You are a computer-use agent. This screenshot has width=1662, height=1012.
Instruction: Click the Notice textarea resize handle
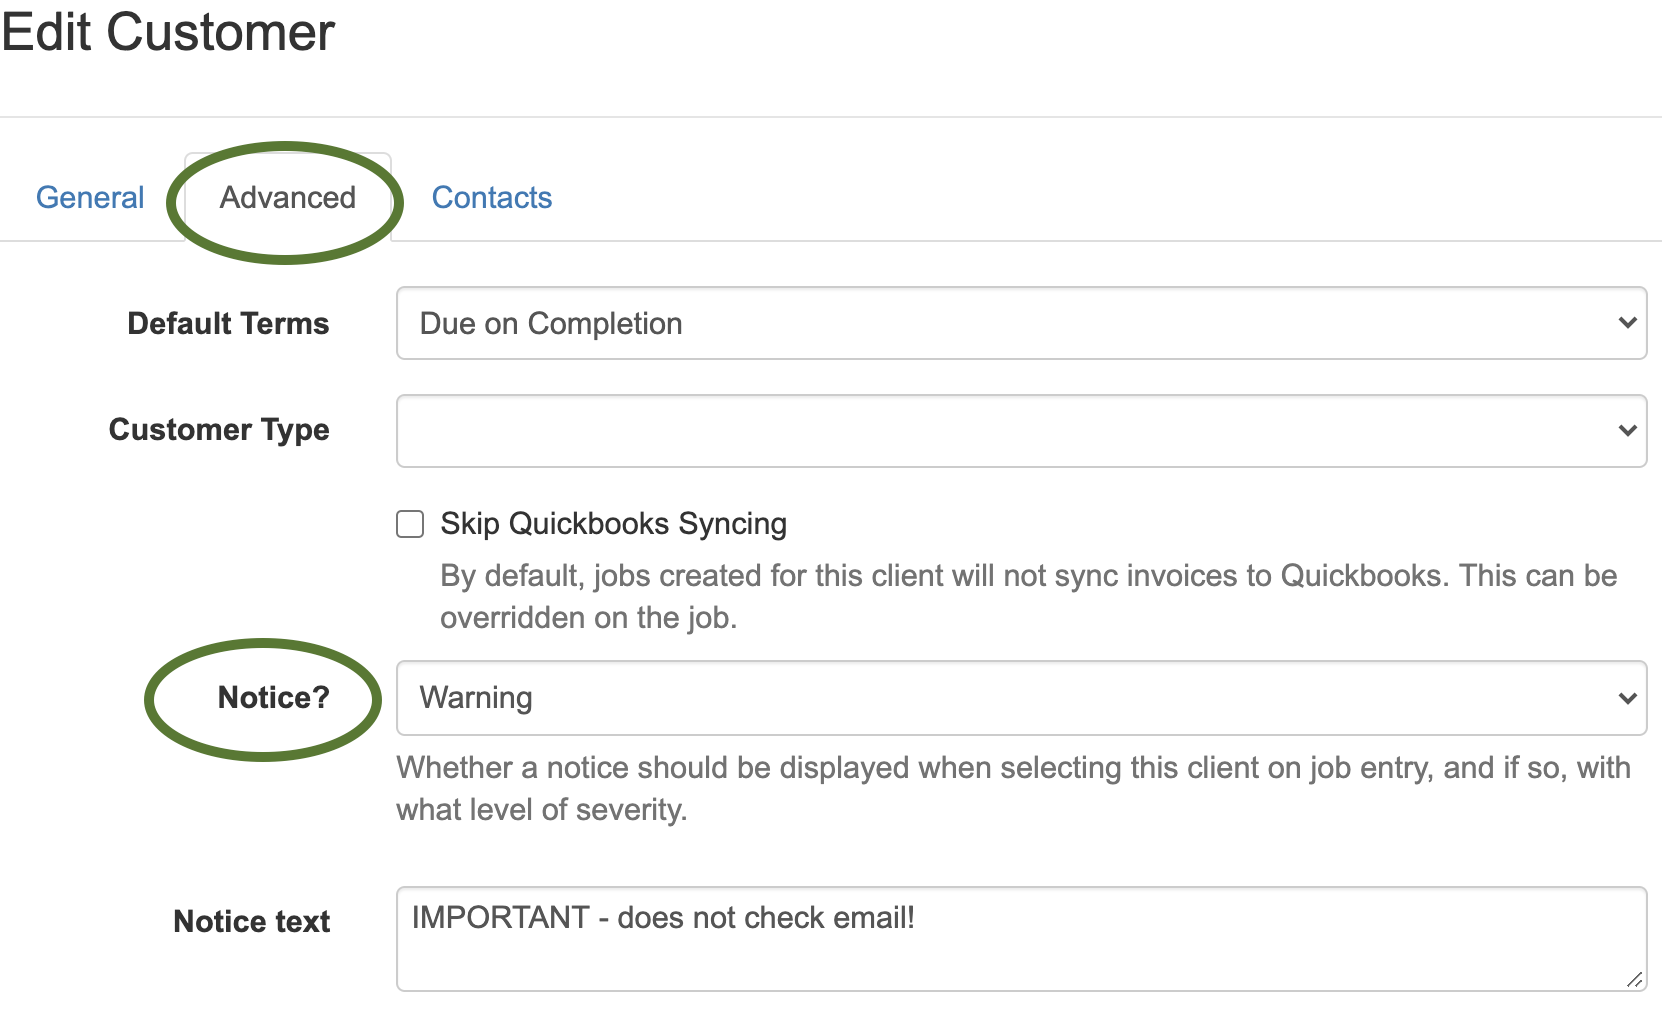tap(1634, 979)
